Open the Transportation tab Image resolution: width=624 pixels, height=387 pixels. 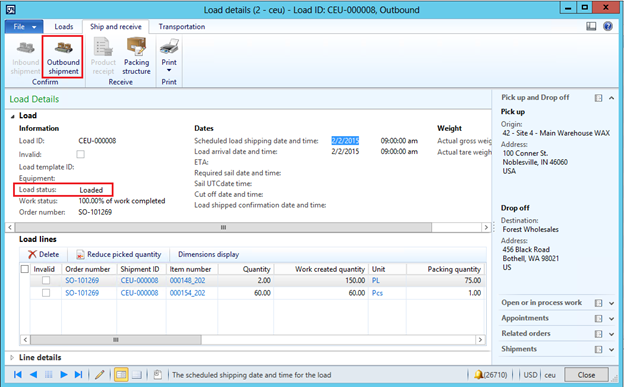(182, 27)
